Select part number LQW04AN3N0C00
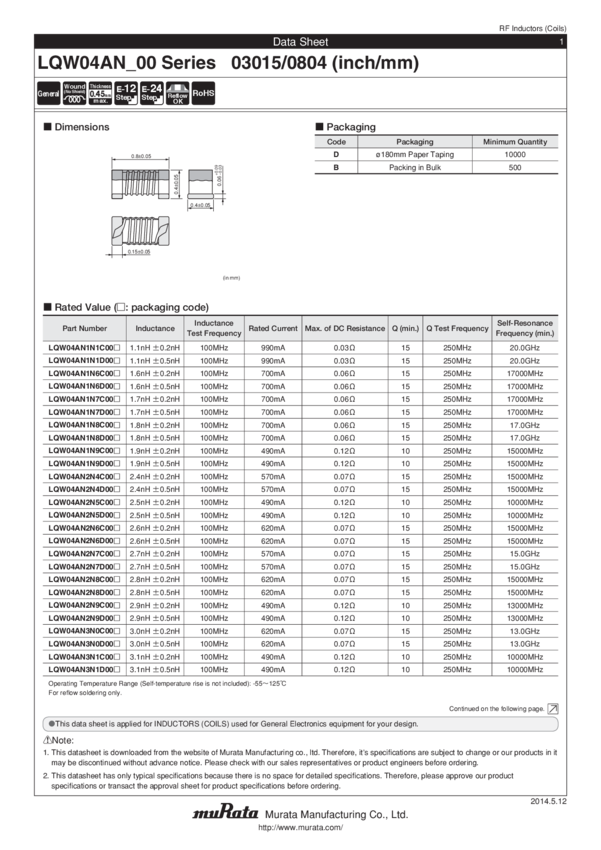 (x=84, y=631)
